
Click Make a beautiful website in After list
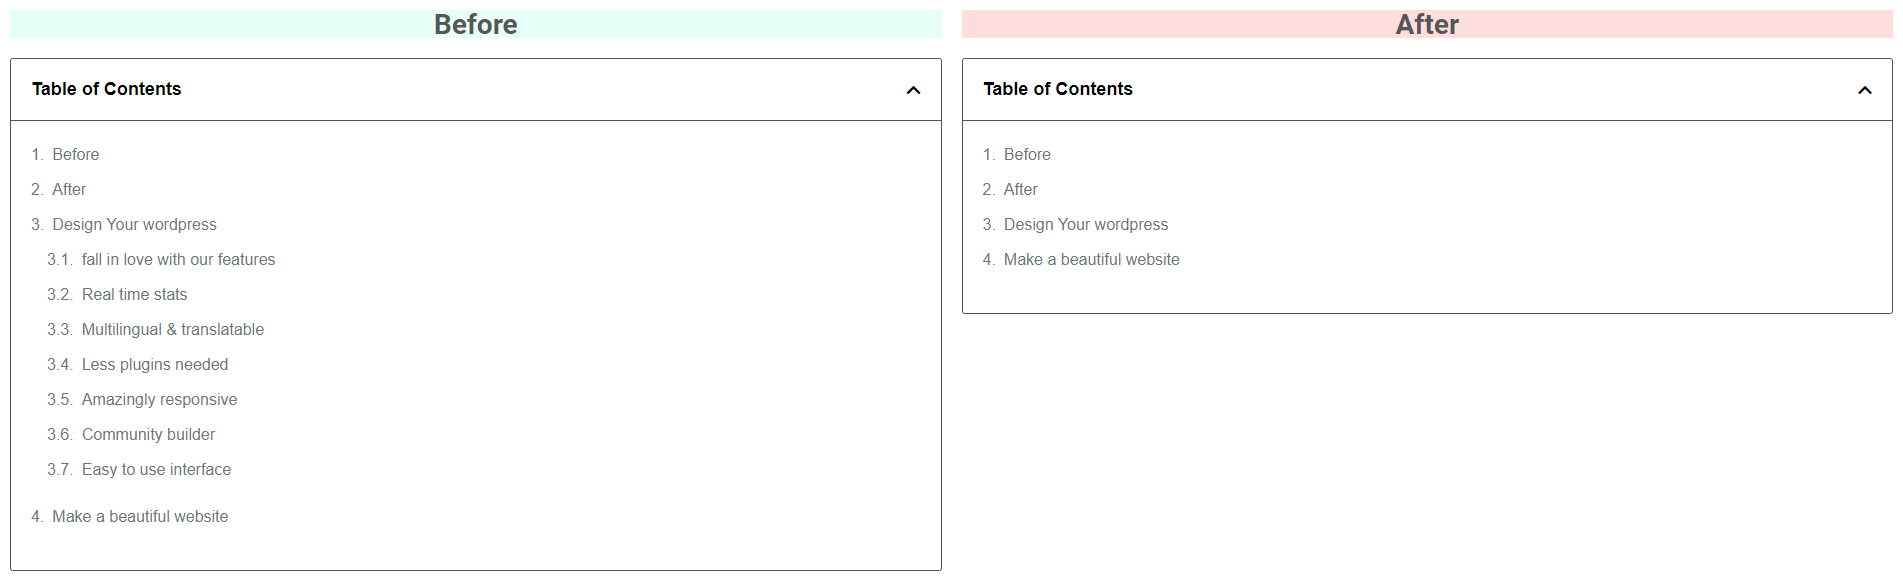point(1091,259)
